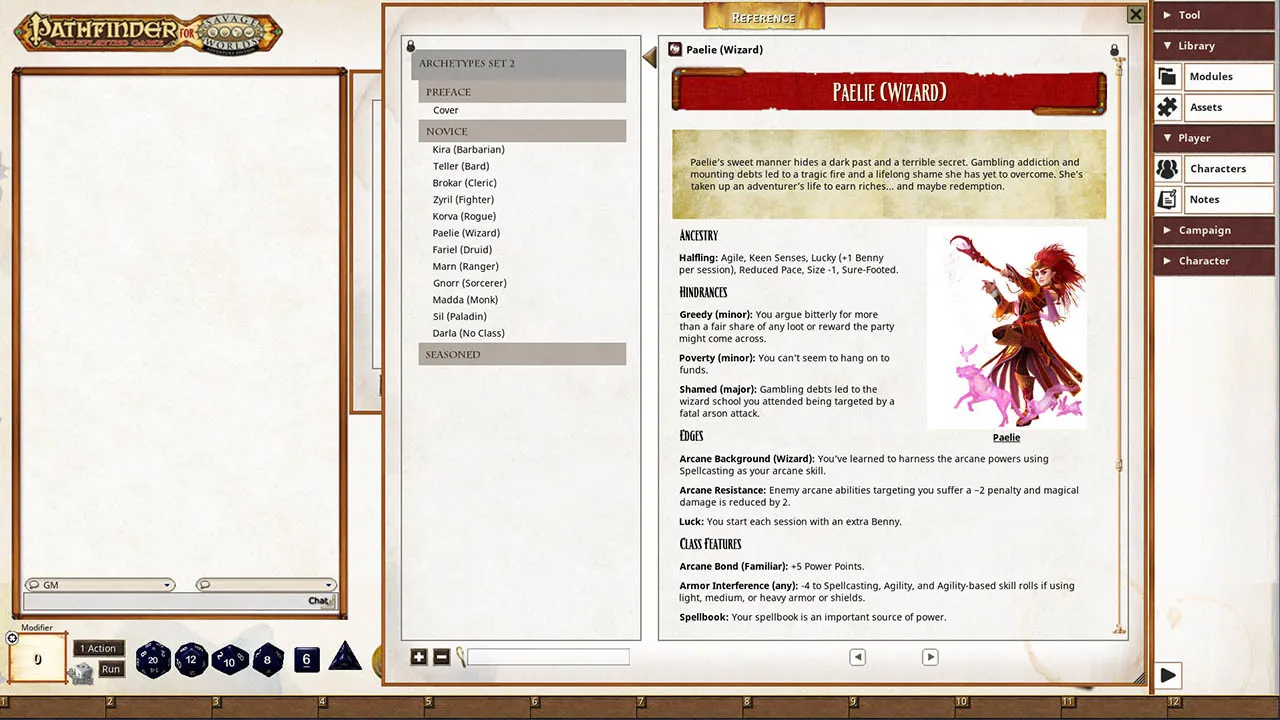Toggle the 1 Action button

[x=99, y=648]
